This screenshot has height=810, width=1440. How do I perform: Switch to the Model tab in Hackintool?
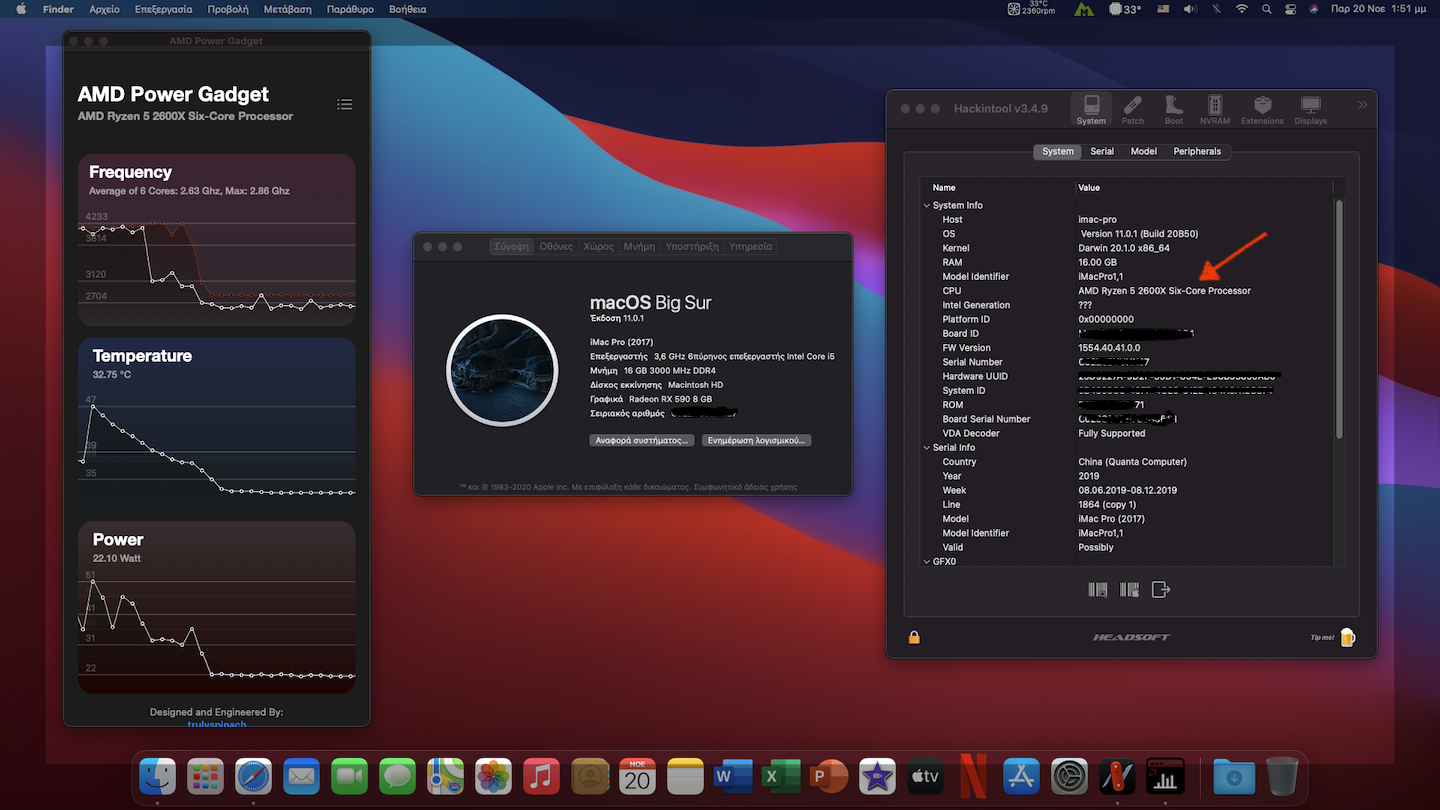[x=1143, y=151]
